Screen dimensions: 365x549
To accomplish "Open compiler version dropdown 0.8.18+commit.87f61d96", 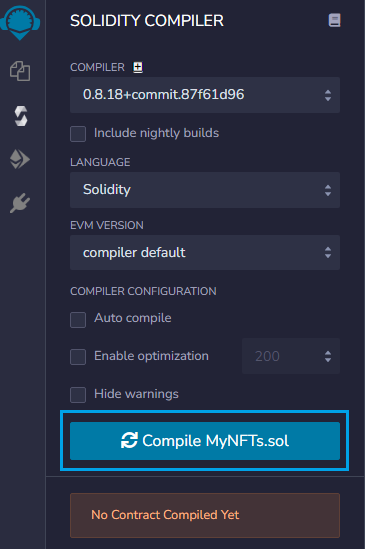I will pos(205,95).
